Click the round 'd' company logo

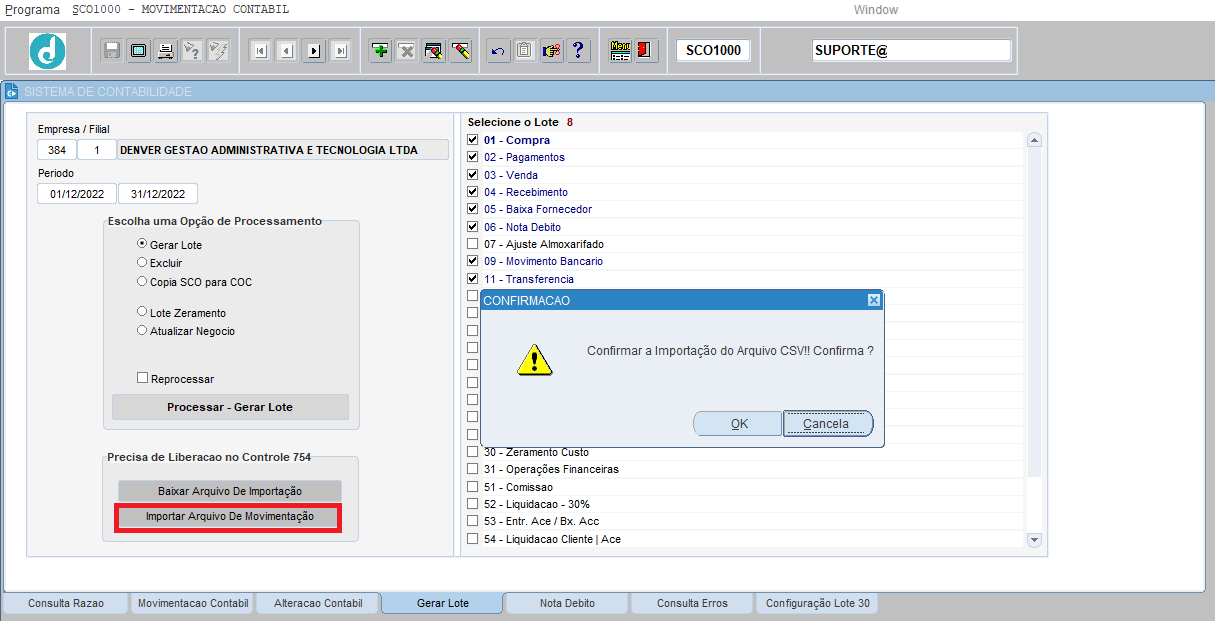click(x=47, y=51)
